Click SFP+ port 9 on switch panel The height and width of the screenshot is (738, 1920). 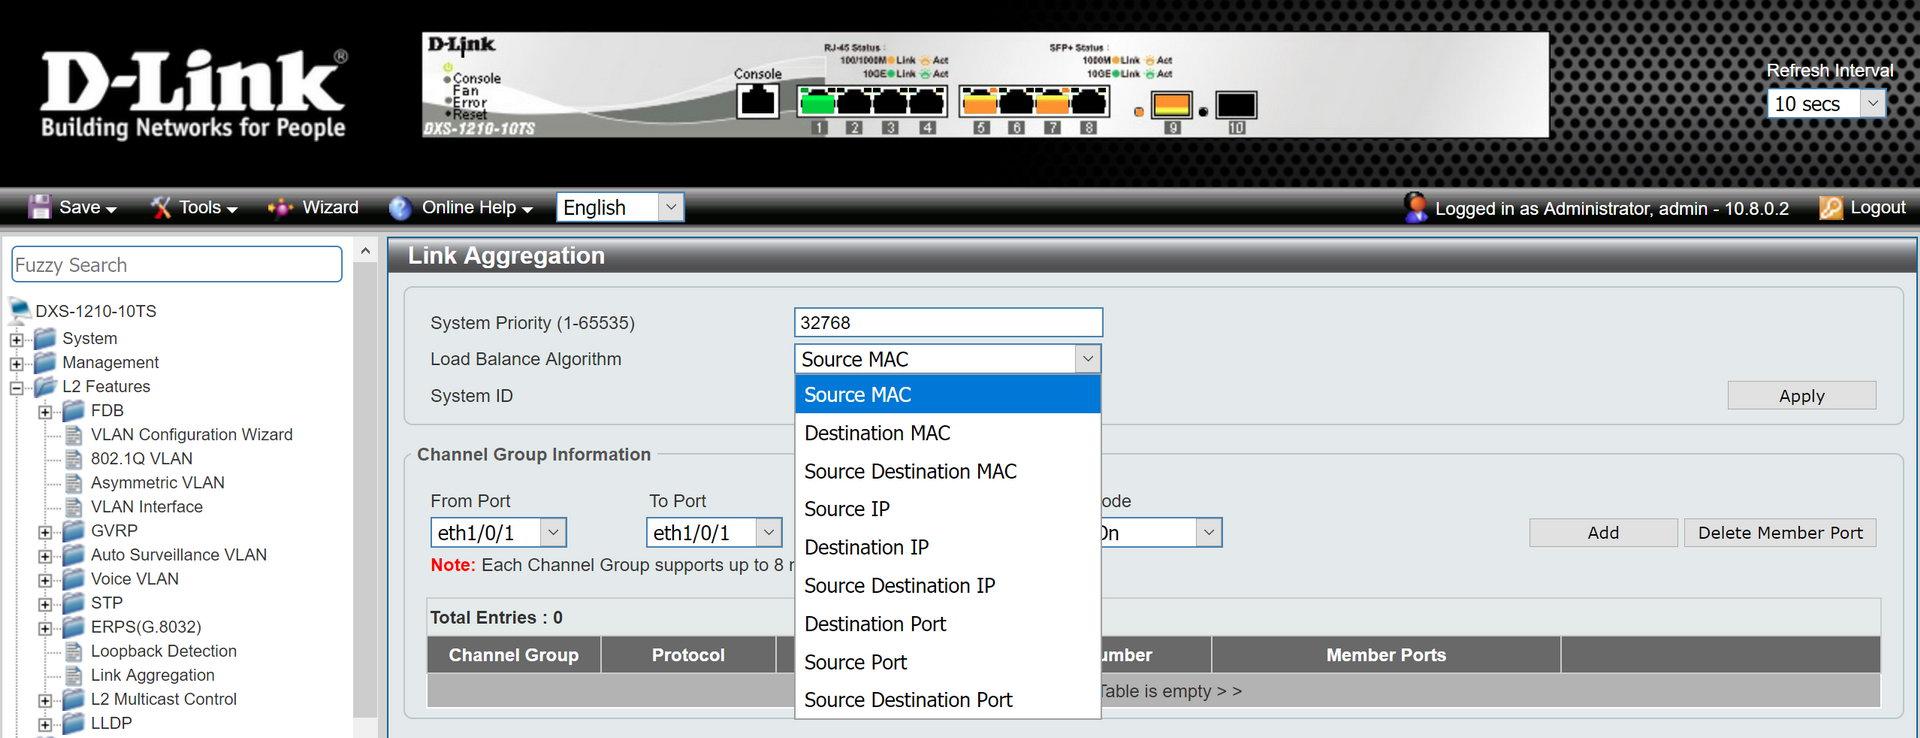1172,104
